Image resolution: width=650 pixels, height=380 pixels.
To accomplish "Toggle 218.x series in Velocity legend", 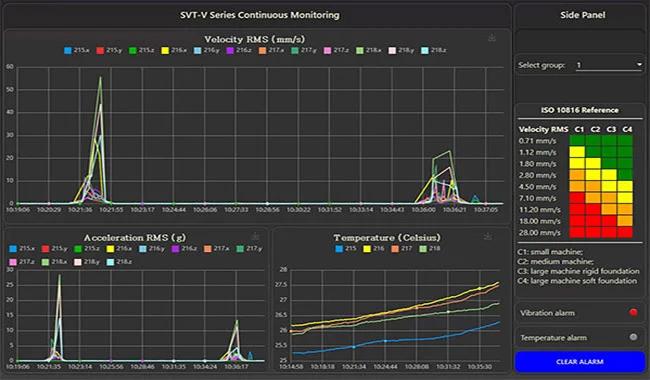I will (x=369, y=50).
